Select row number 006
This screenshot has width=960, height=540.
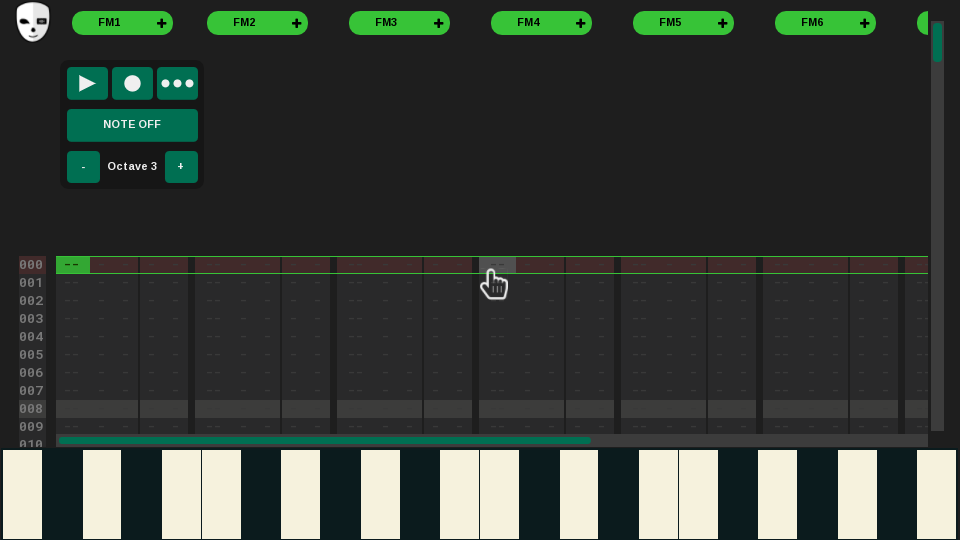(31, 373)
